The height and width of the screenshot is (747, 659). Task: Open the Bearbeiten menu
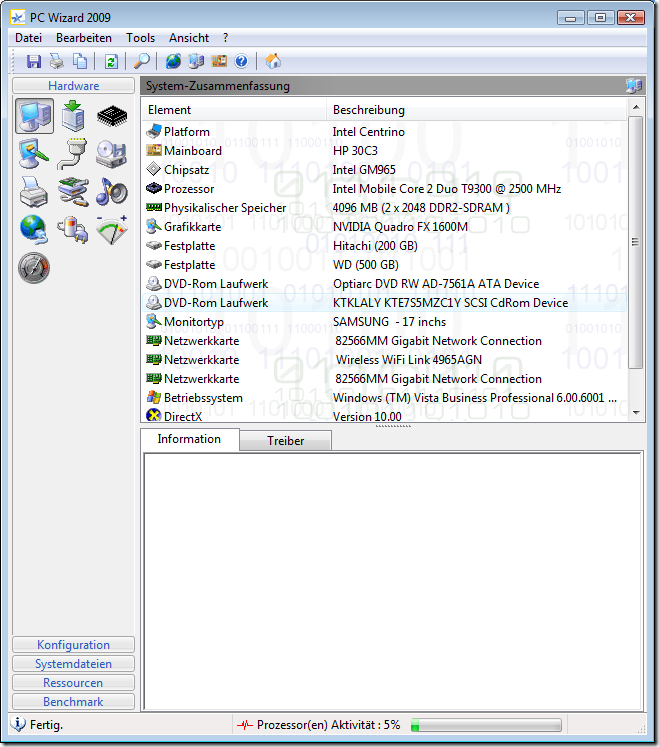tap(84, 38)
